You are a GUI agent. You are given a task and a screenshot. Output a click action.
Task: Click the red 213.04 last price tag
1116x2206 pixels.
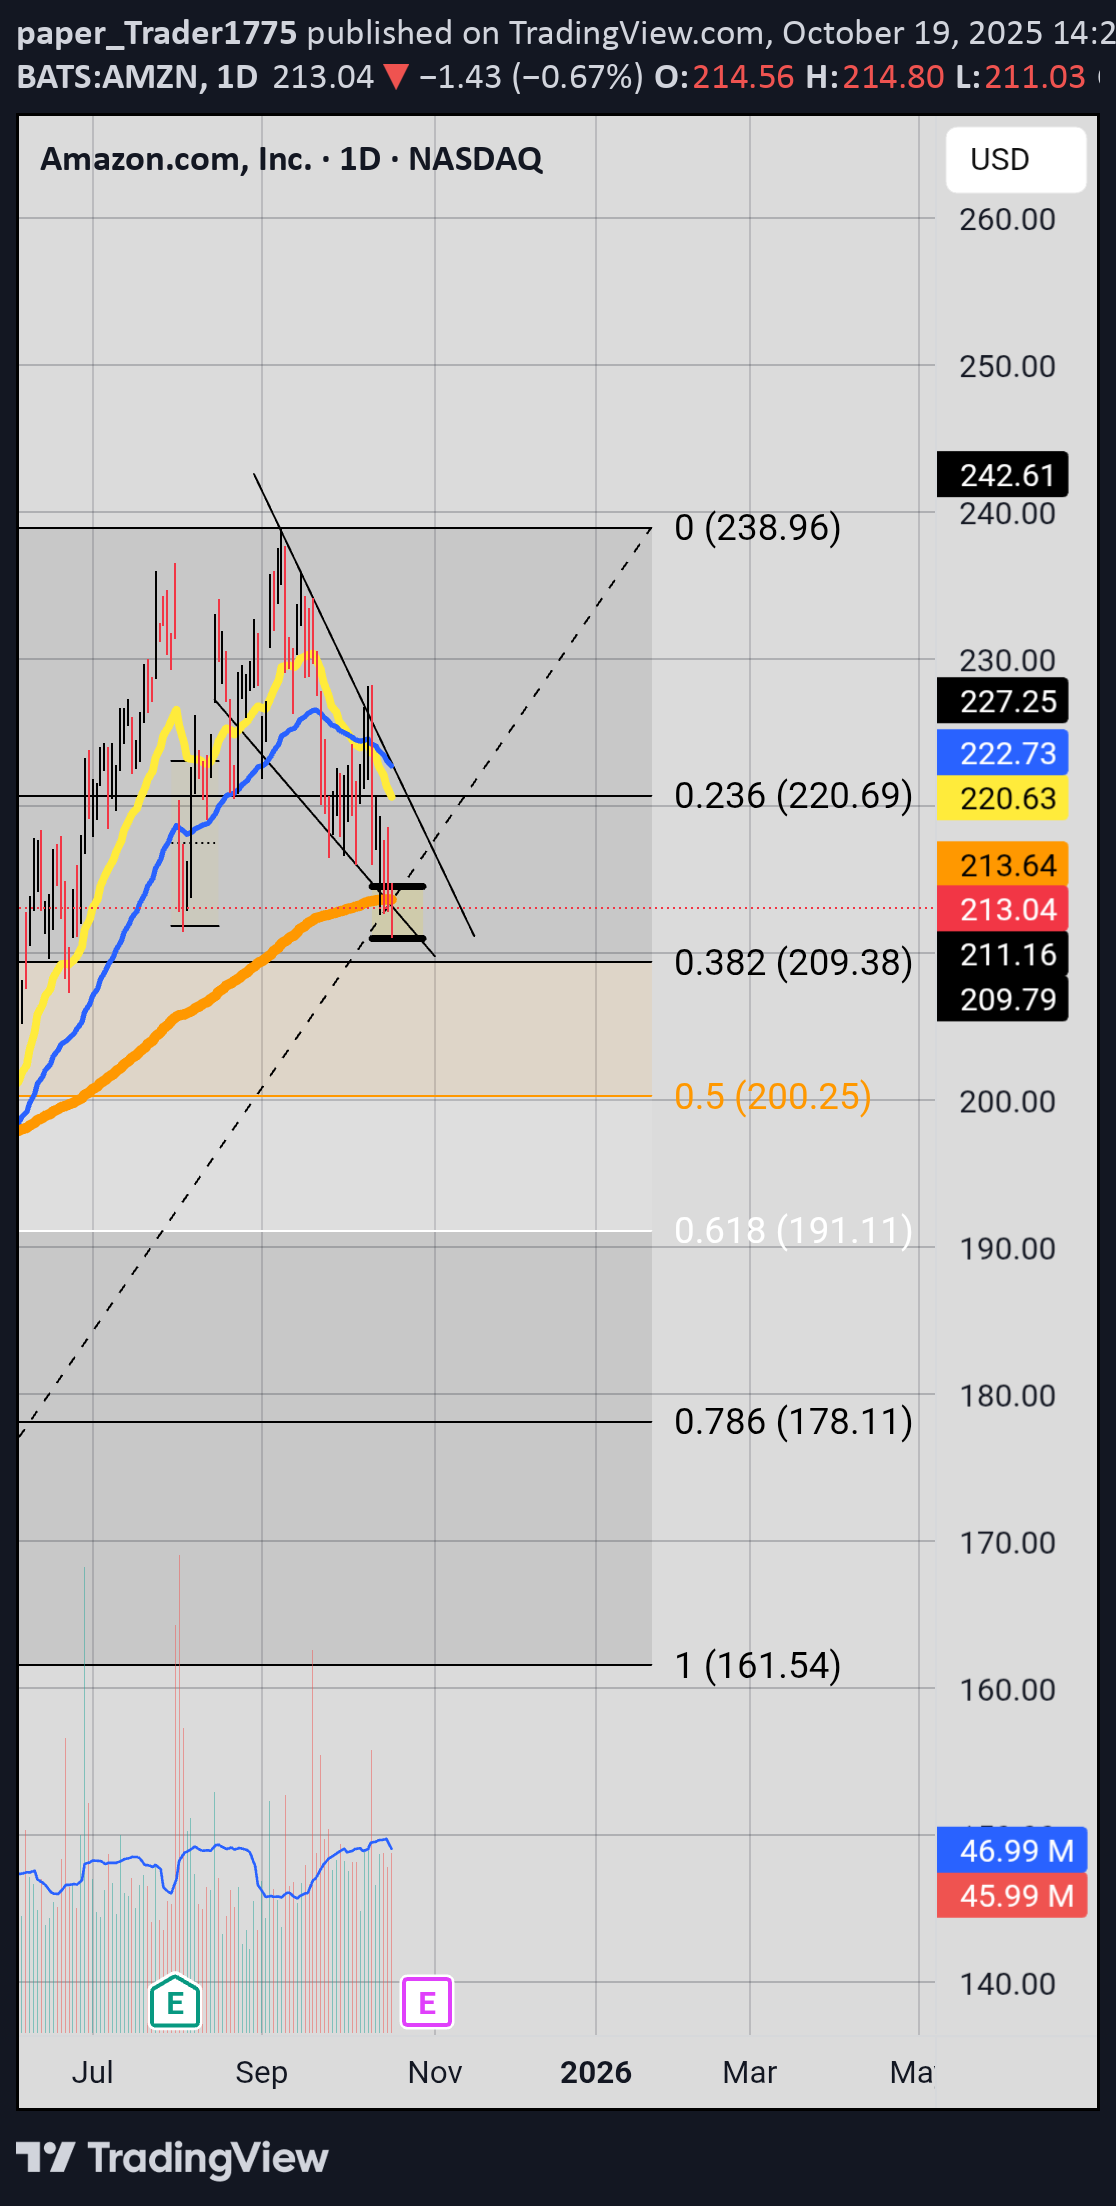[1003, 909]
